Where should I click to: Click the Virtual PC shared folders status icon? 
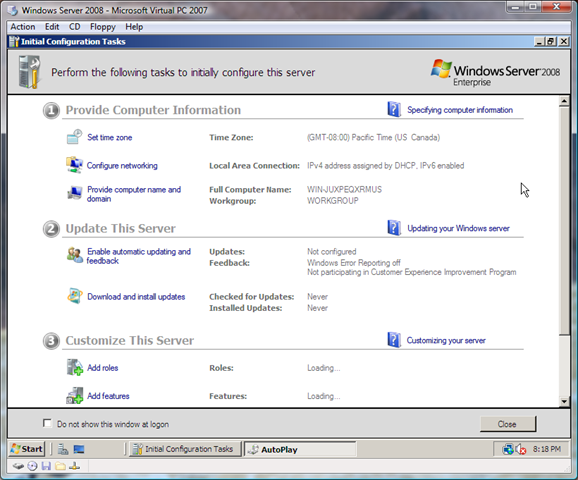60,466
